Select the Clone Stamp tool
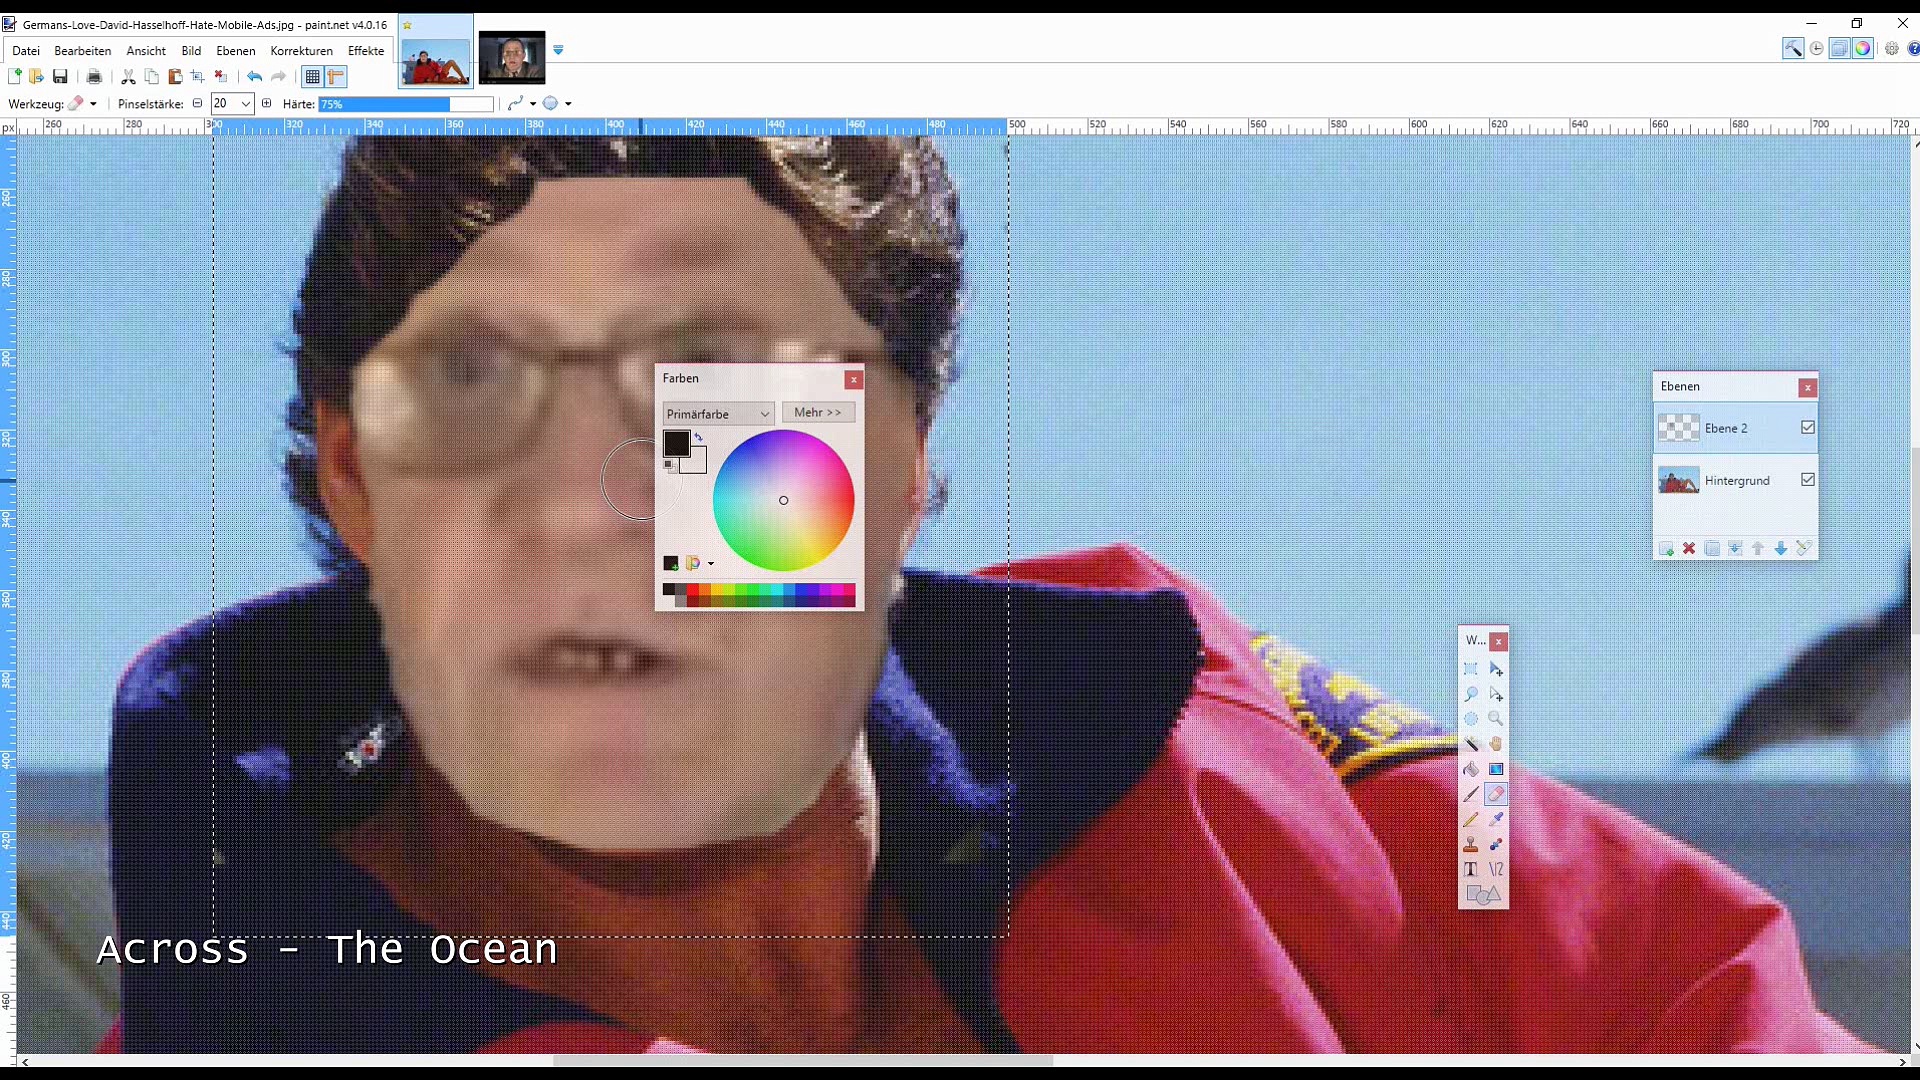This screenshot has height=1080, width=1920. 1471,844
